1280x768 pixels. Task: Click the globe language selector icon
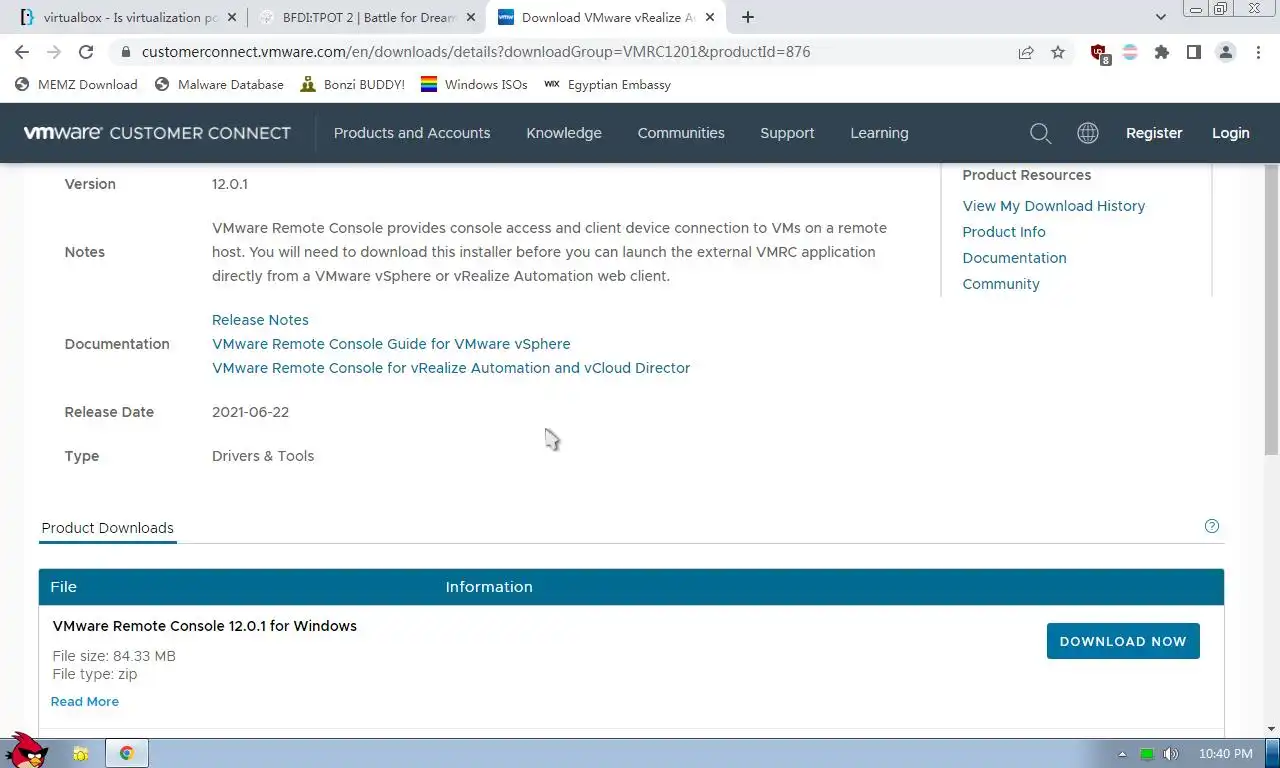1088,133
